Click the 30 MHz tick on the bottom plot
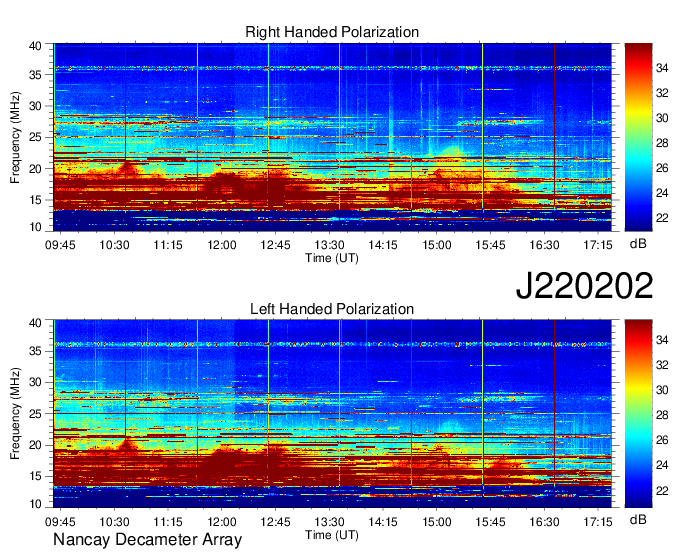 [36, 382]
